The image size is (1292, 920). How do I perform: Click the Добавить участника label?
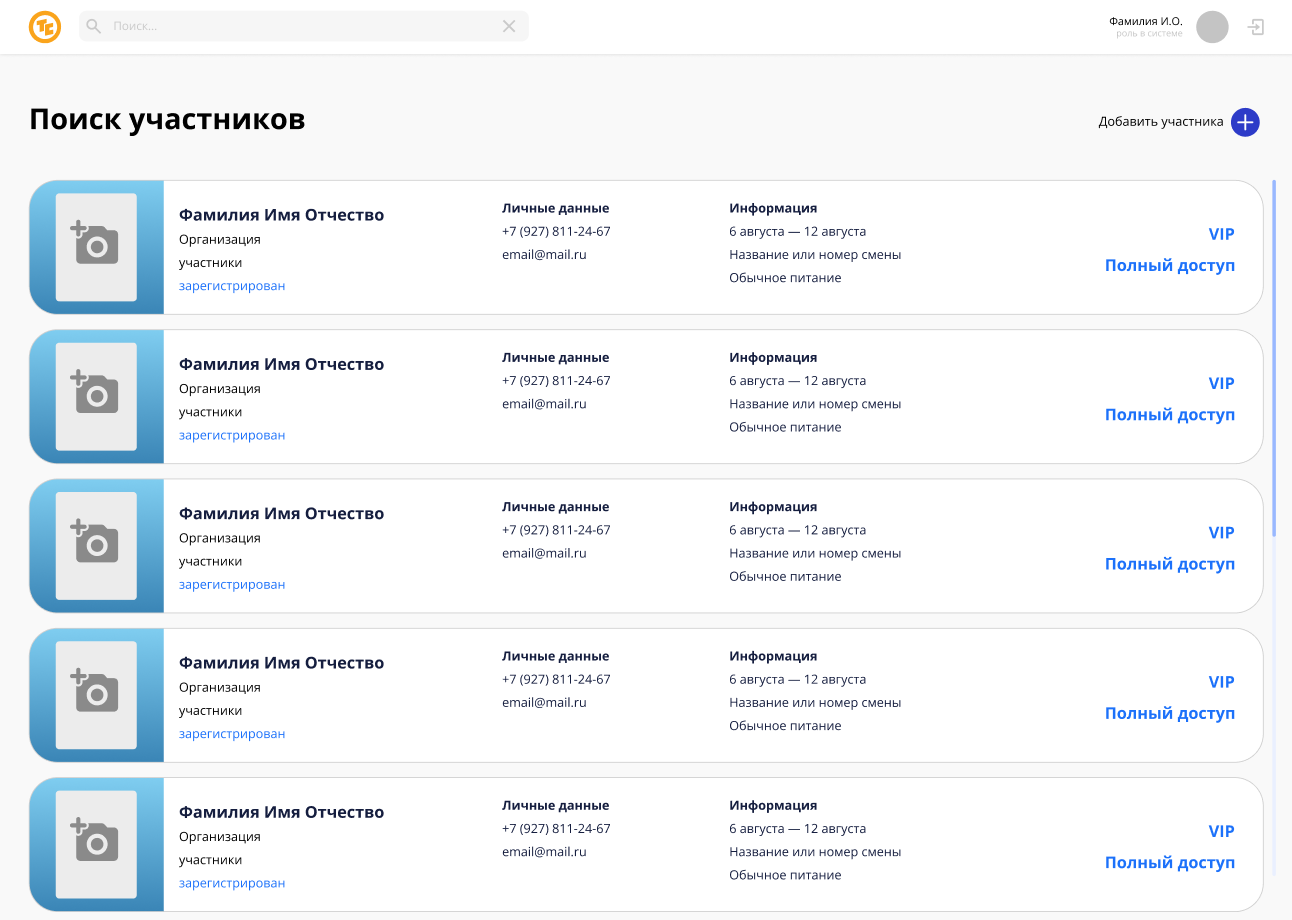click(x=1160, y=122)
